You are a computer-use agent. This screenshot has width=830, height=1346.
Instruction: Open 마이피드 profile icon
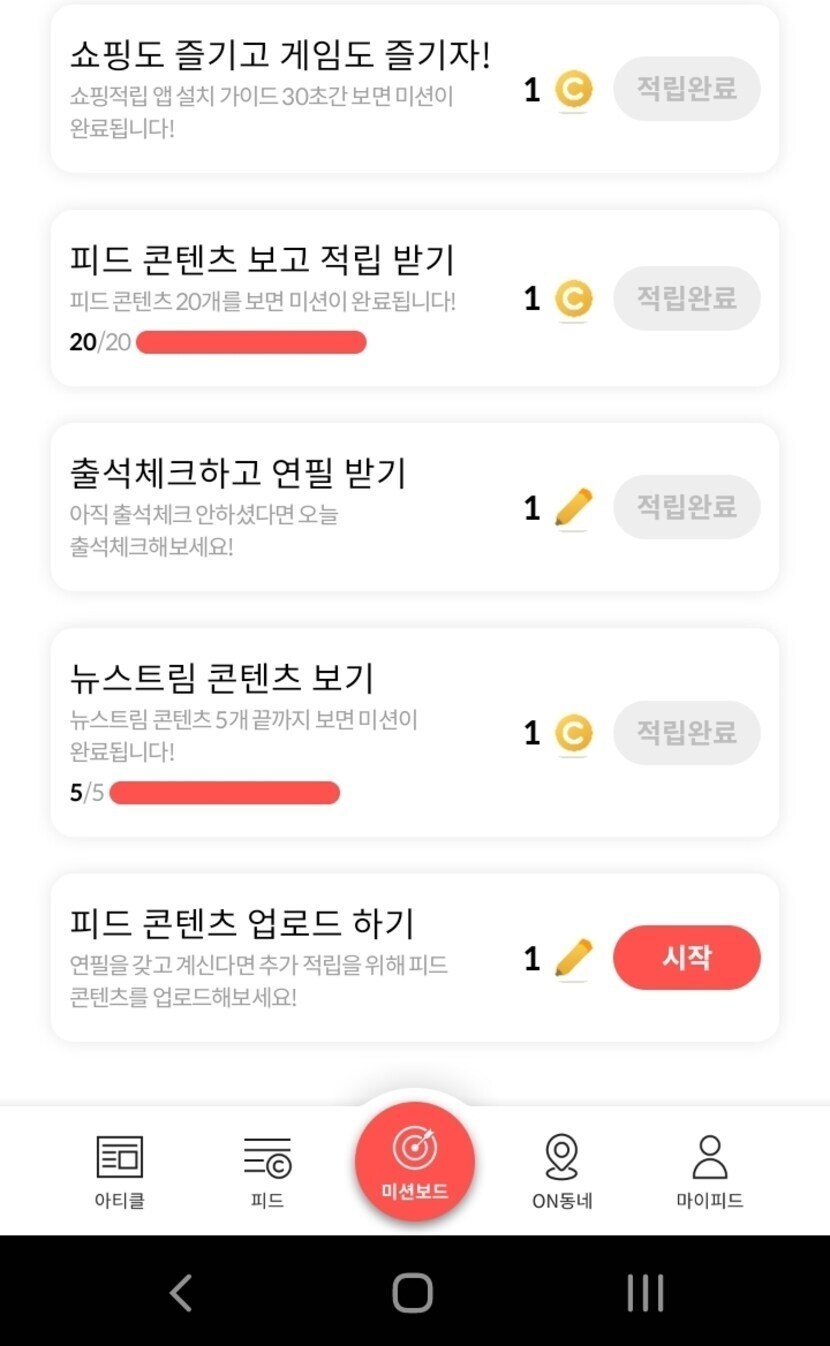[709, 1160]
